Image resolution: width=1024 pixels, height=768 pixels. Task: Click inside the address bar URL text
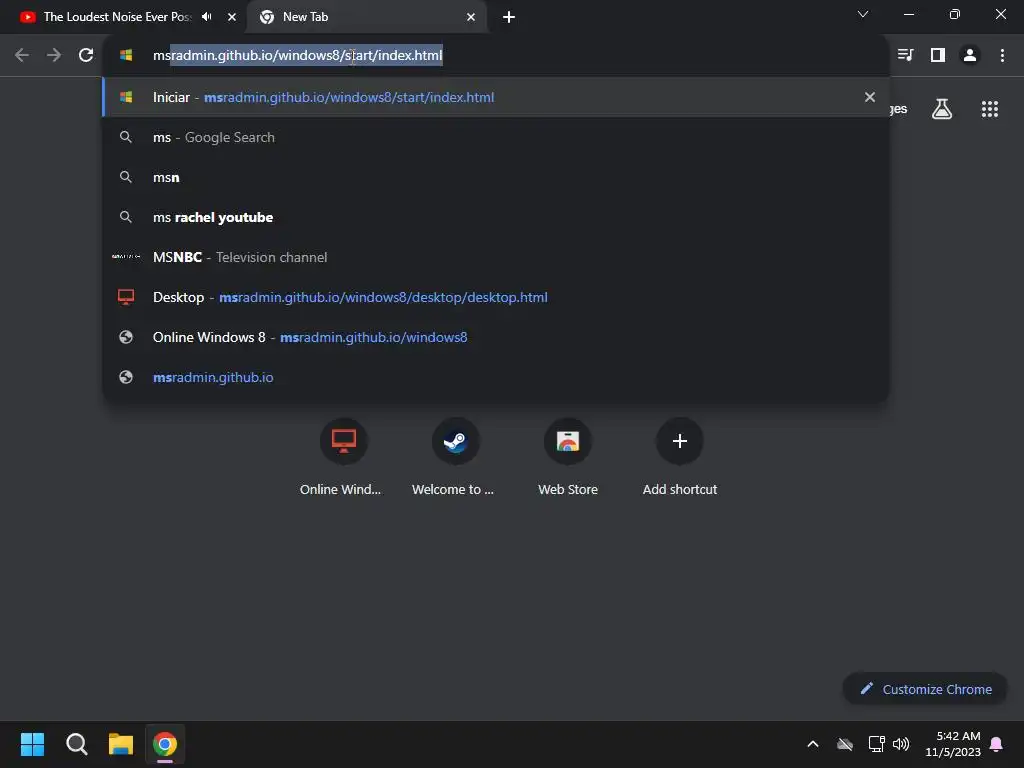pyautogui.click(x=298, y=56)
